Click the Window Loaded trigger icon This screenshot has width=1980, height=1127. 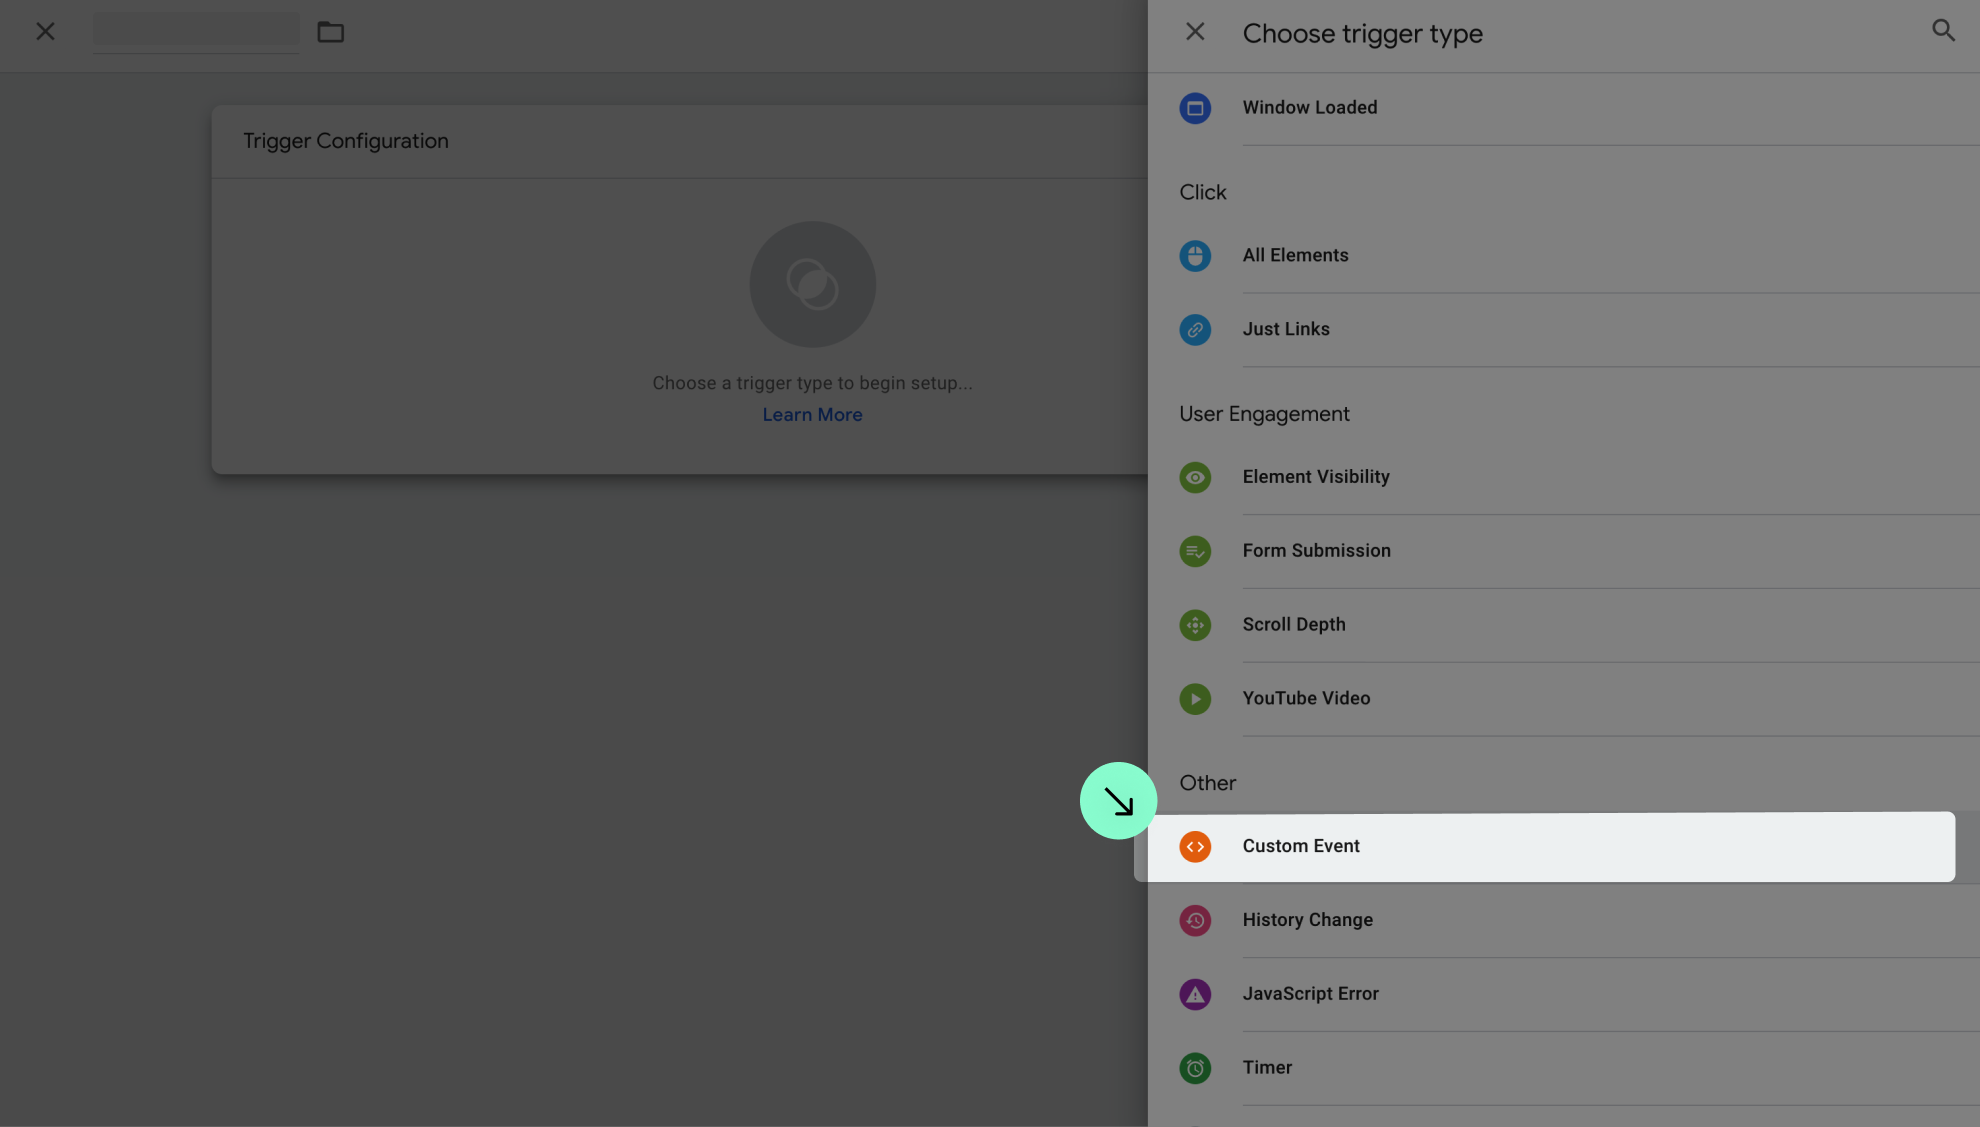pyautogui.click(x=1195, y=108)
